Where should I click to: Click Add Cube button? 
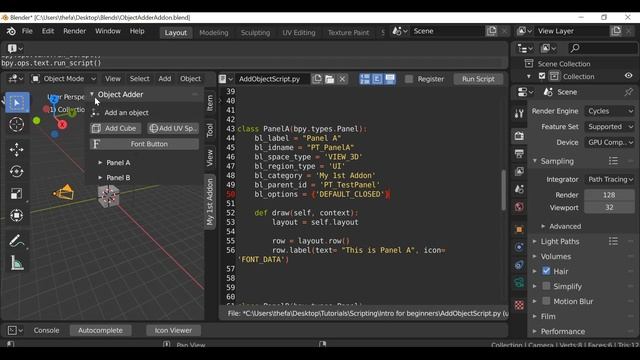coord(116,128)
